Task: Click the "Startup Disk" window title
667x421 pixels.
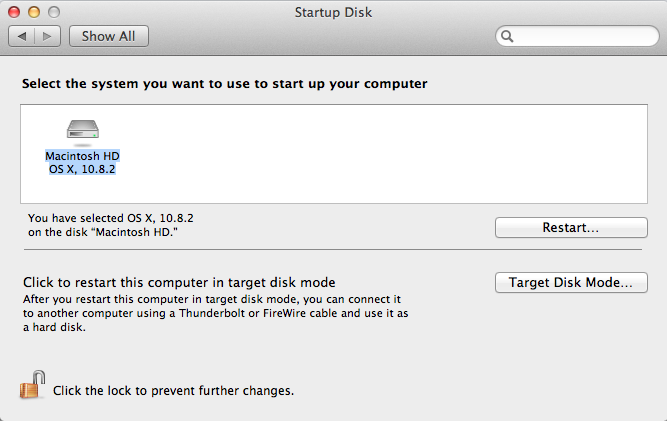Action: point(333,12)
